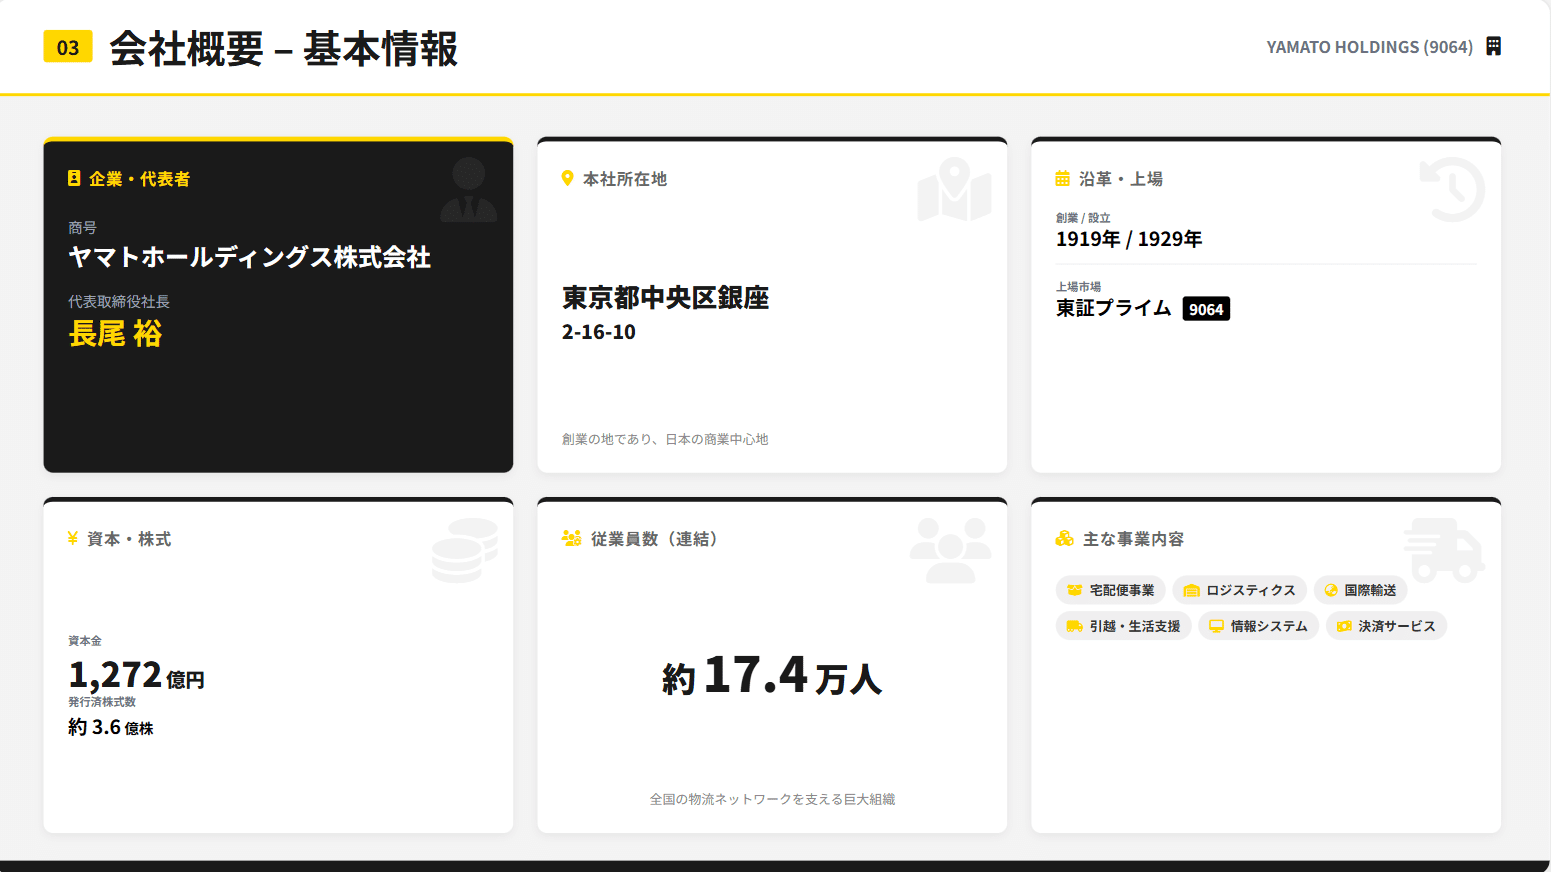Click the 本社所在地 heading

[x=625, y=178]
